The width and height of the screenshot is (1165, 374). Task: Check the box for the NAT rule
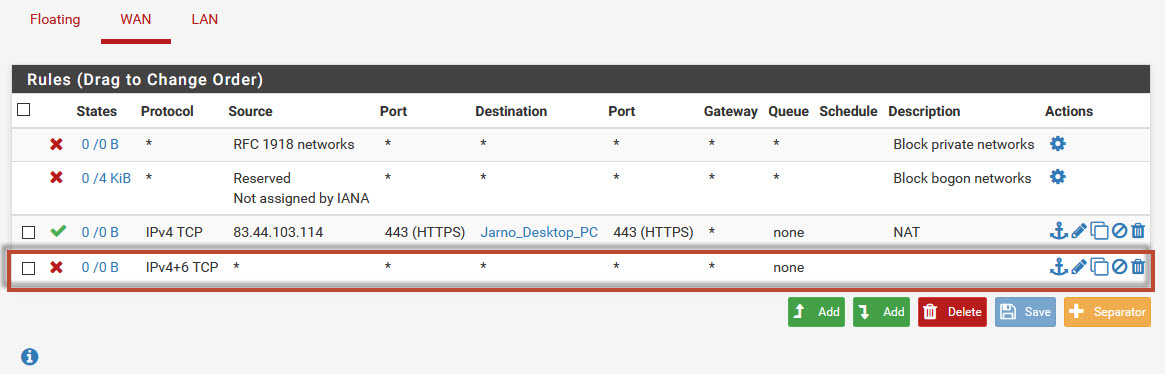[x=28, y=233]
